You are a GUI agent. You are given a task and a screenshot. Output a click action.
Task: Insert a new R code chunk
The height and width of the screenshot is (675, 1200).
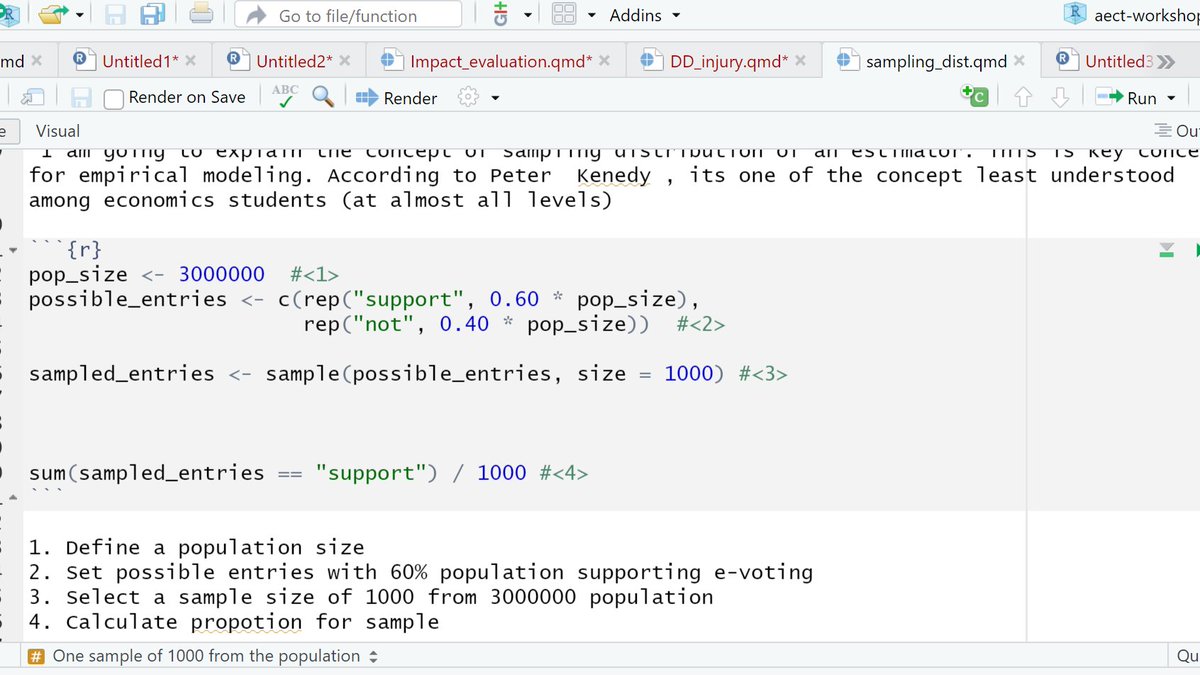tap(974, 96)
